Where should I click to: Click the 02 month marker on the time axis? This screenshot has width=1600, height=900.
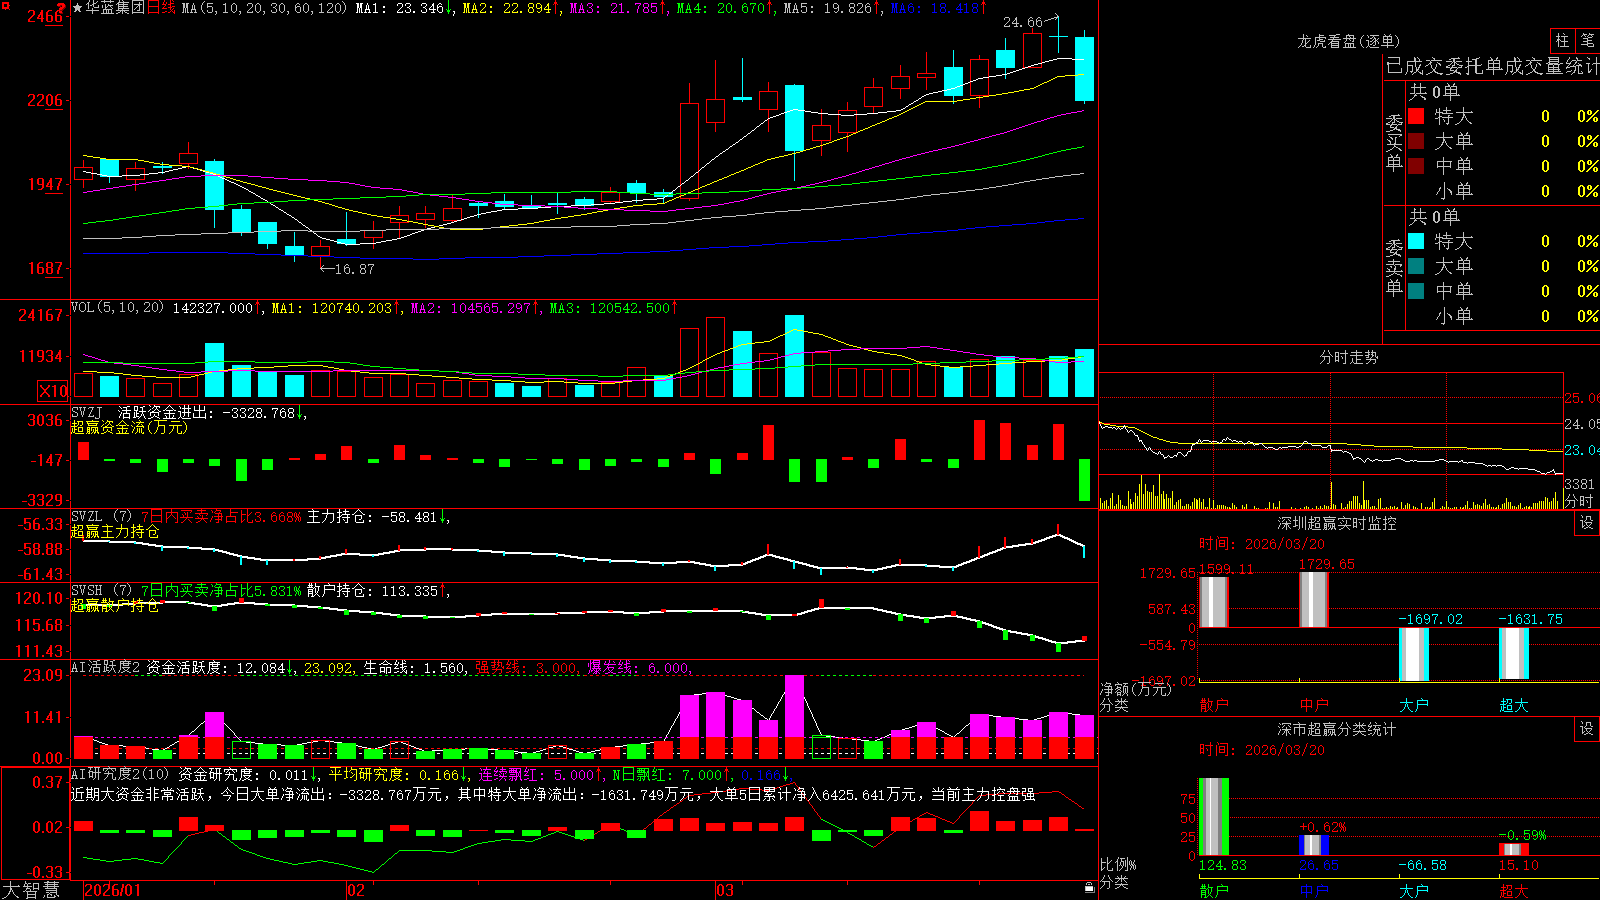(356, 890)
